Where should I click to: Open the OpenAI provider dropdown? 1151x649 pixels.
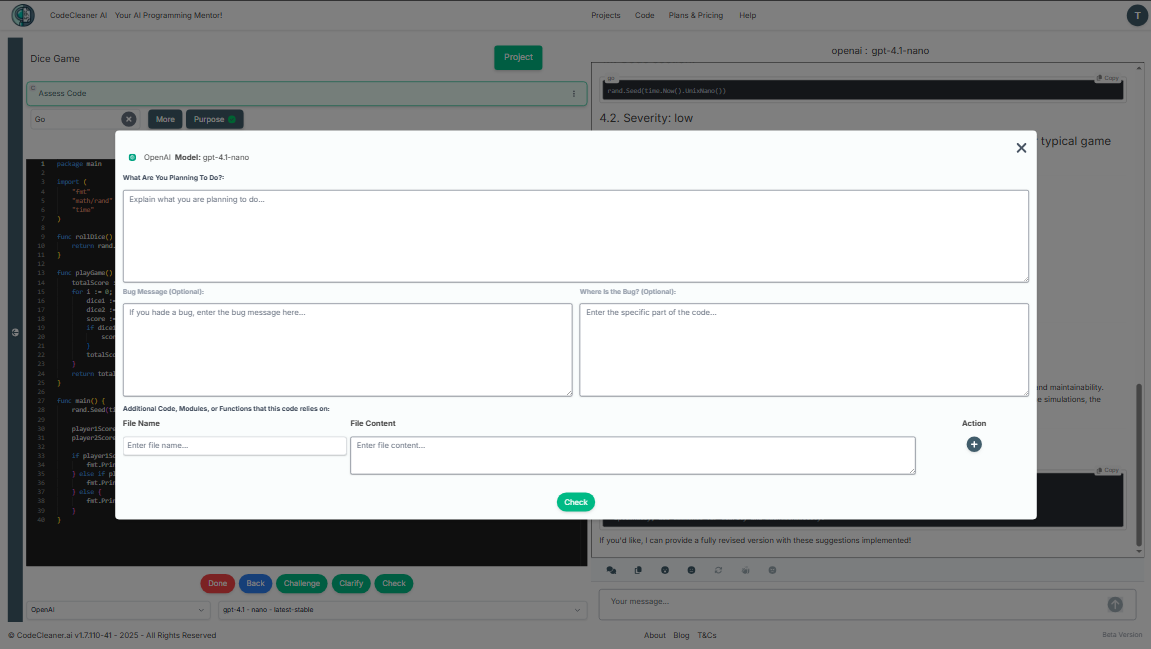(118, 610)
